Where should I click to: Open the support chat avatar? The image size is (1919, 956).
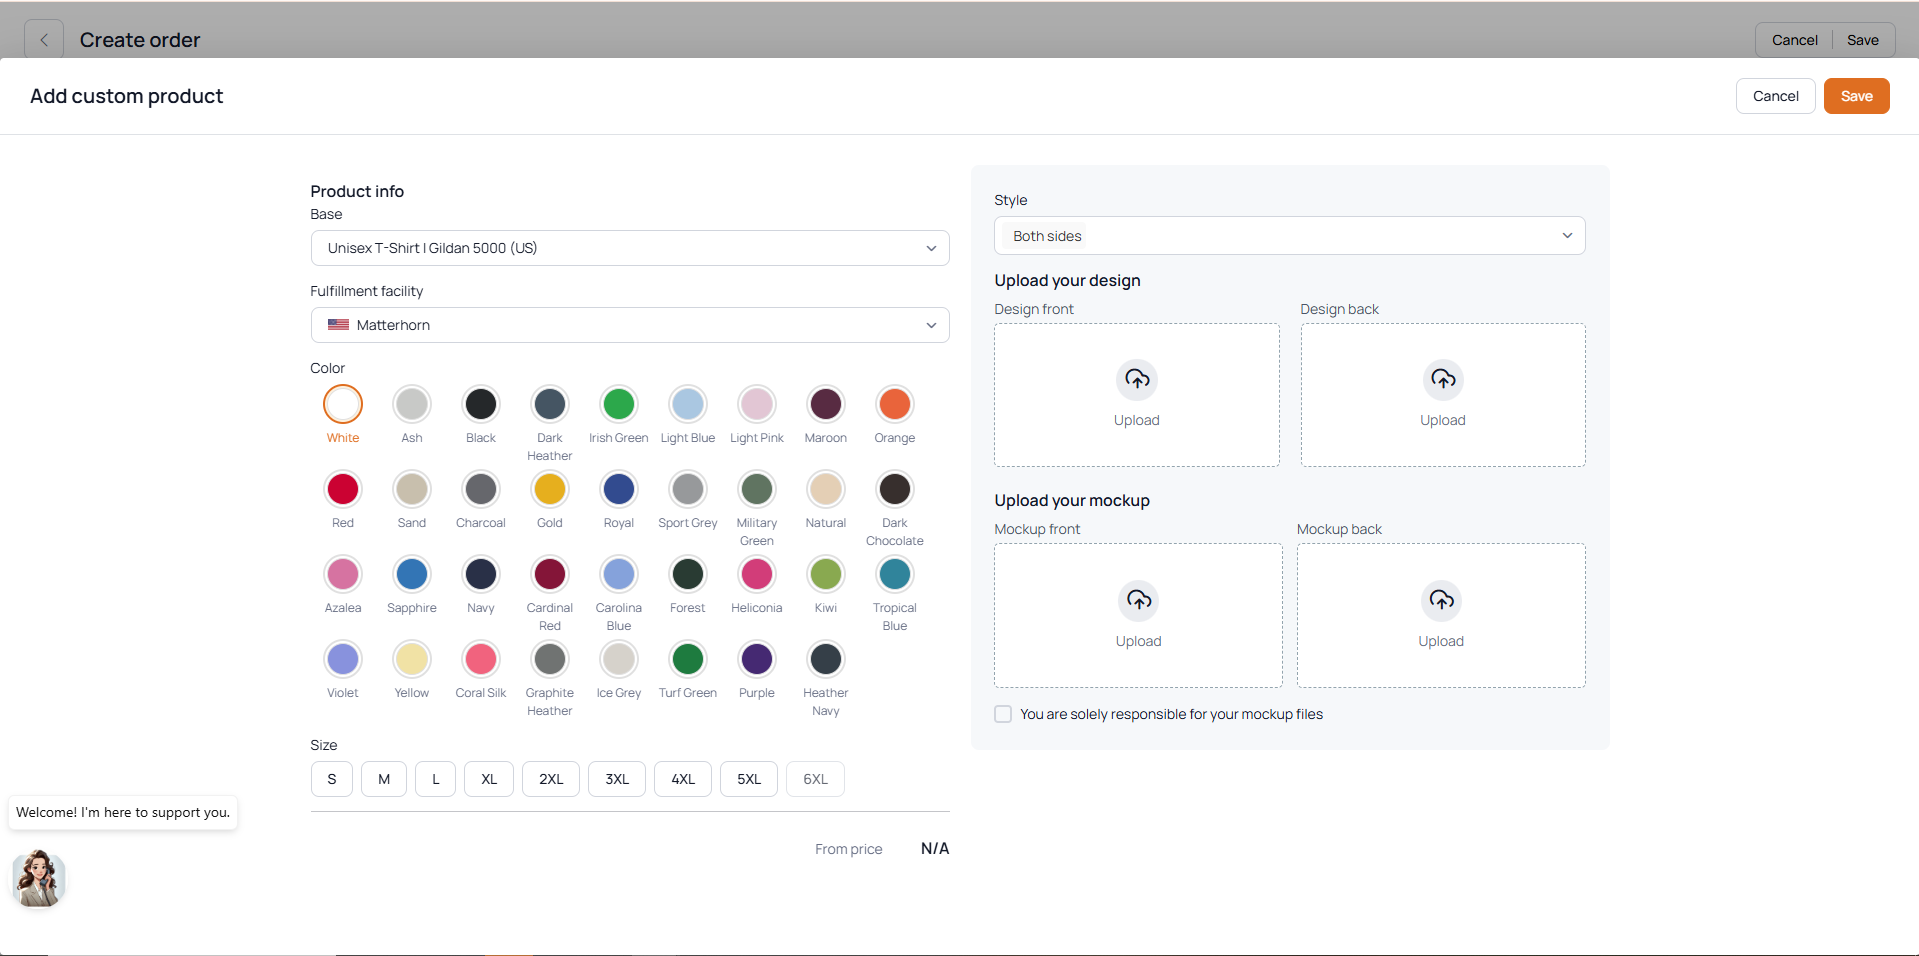[x=39, y=879]
